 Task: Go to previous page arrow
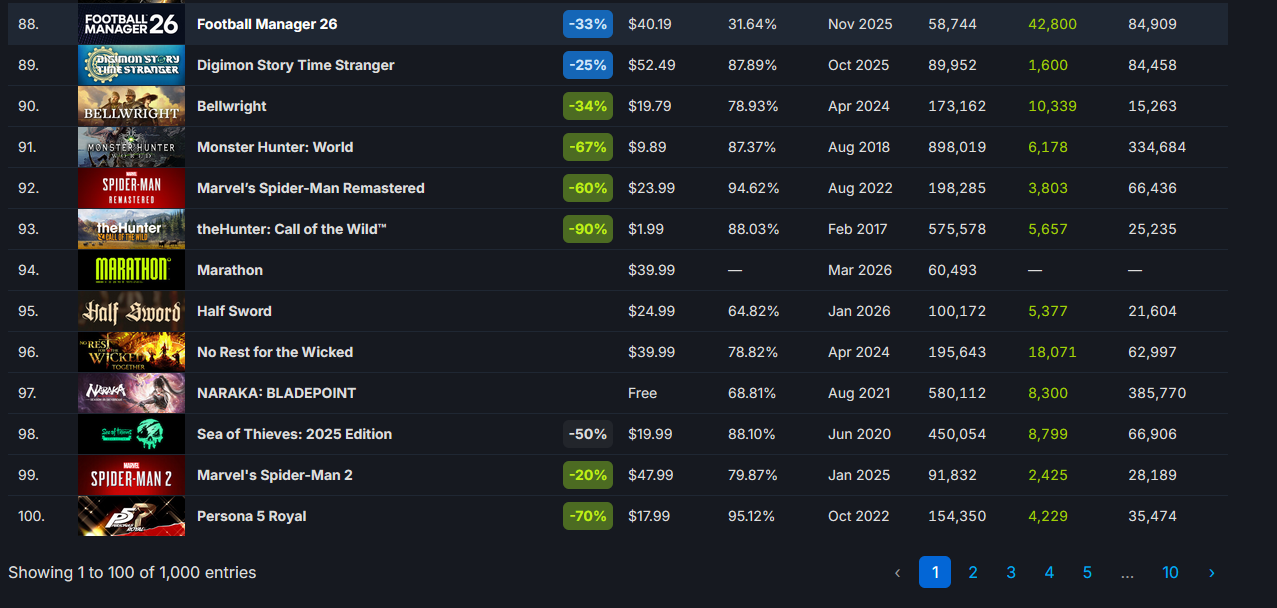tap(897, 573)
